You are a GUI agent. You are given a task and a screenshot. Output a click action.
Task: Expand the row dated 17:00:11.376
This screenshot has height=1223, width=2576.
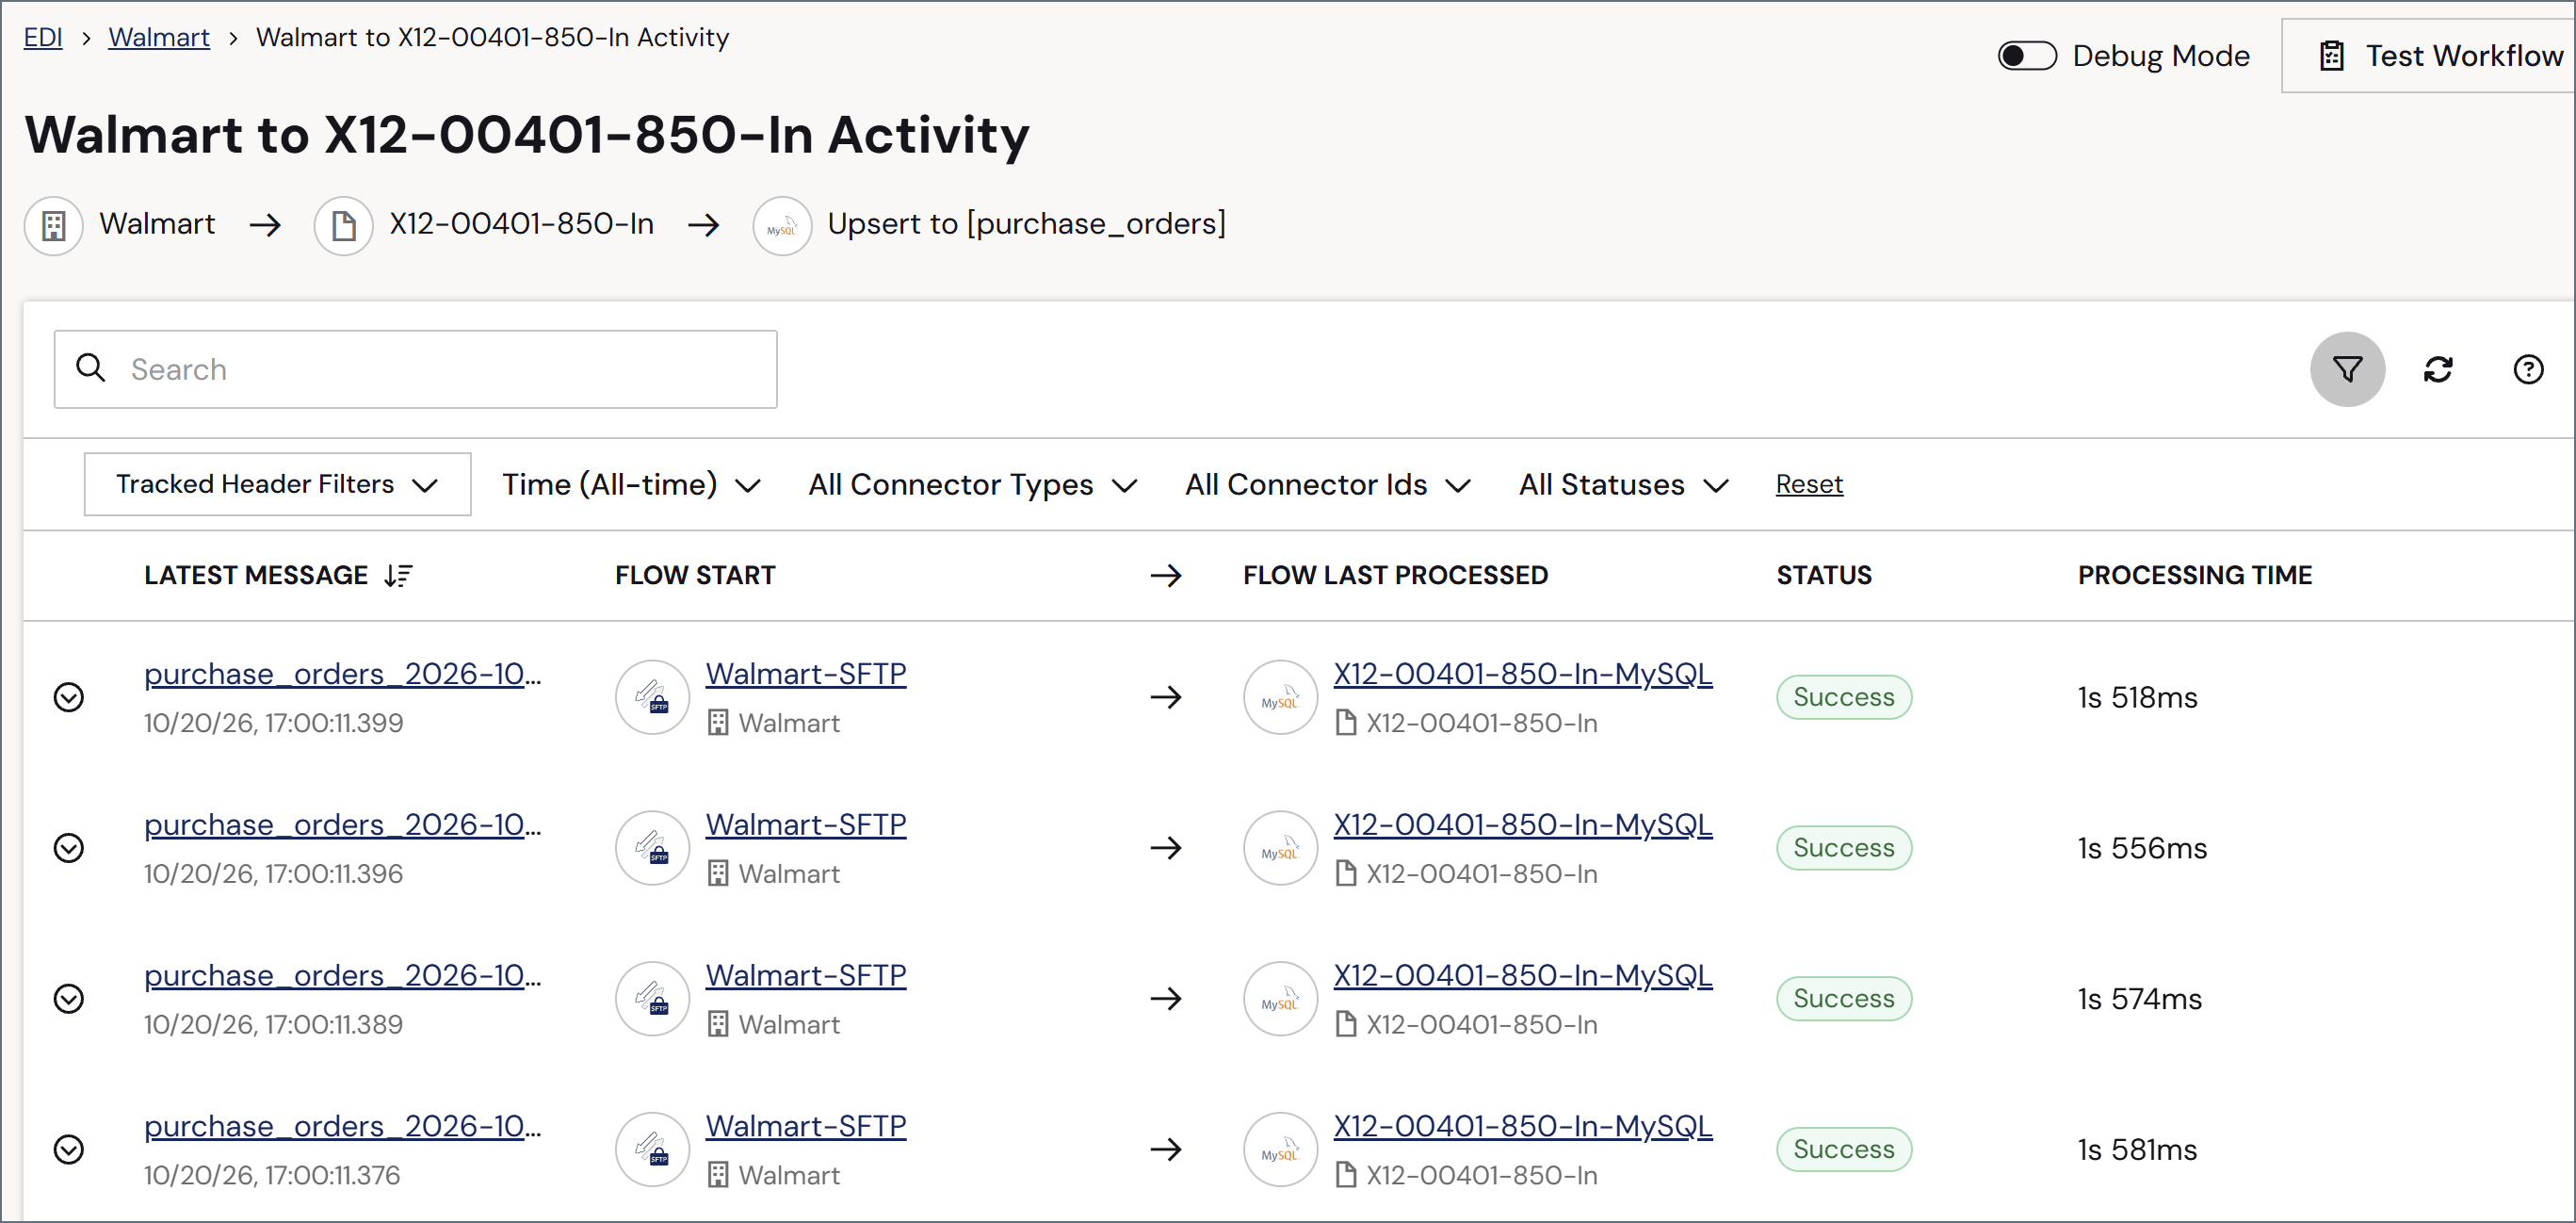pos(69,1149)
